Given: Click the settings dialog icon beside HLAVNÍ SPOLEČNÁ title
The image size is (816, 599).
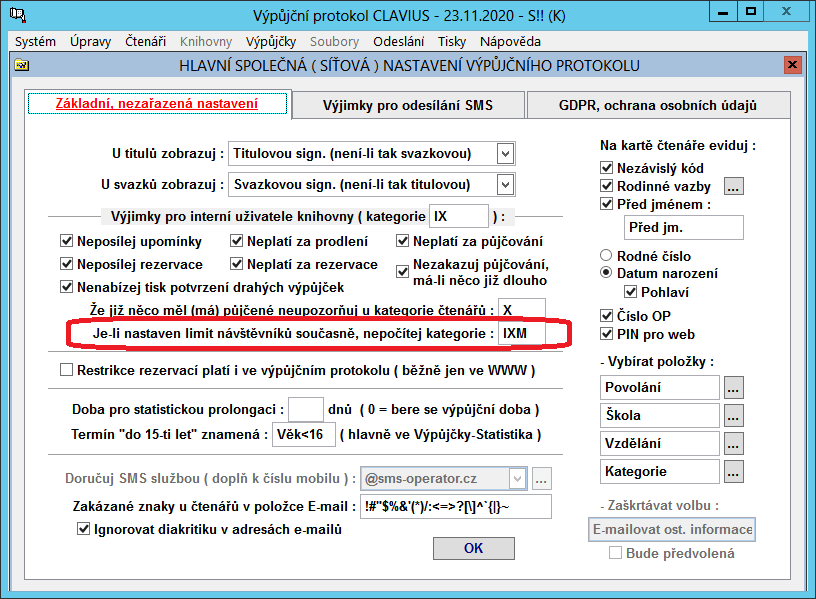Looking at the screenshot, I should [x=22, y=65].
